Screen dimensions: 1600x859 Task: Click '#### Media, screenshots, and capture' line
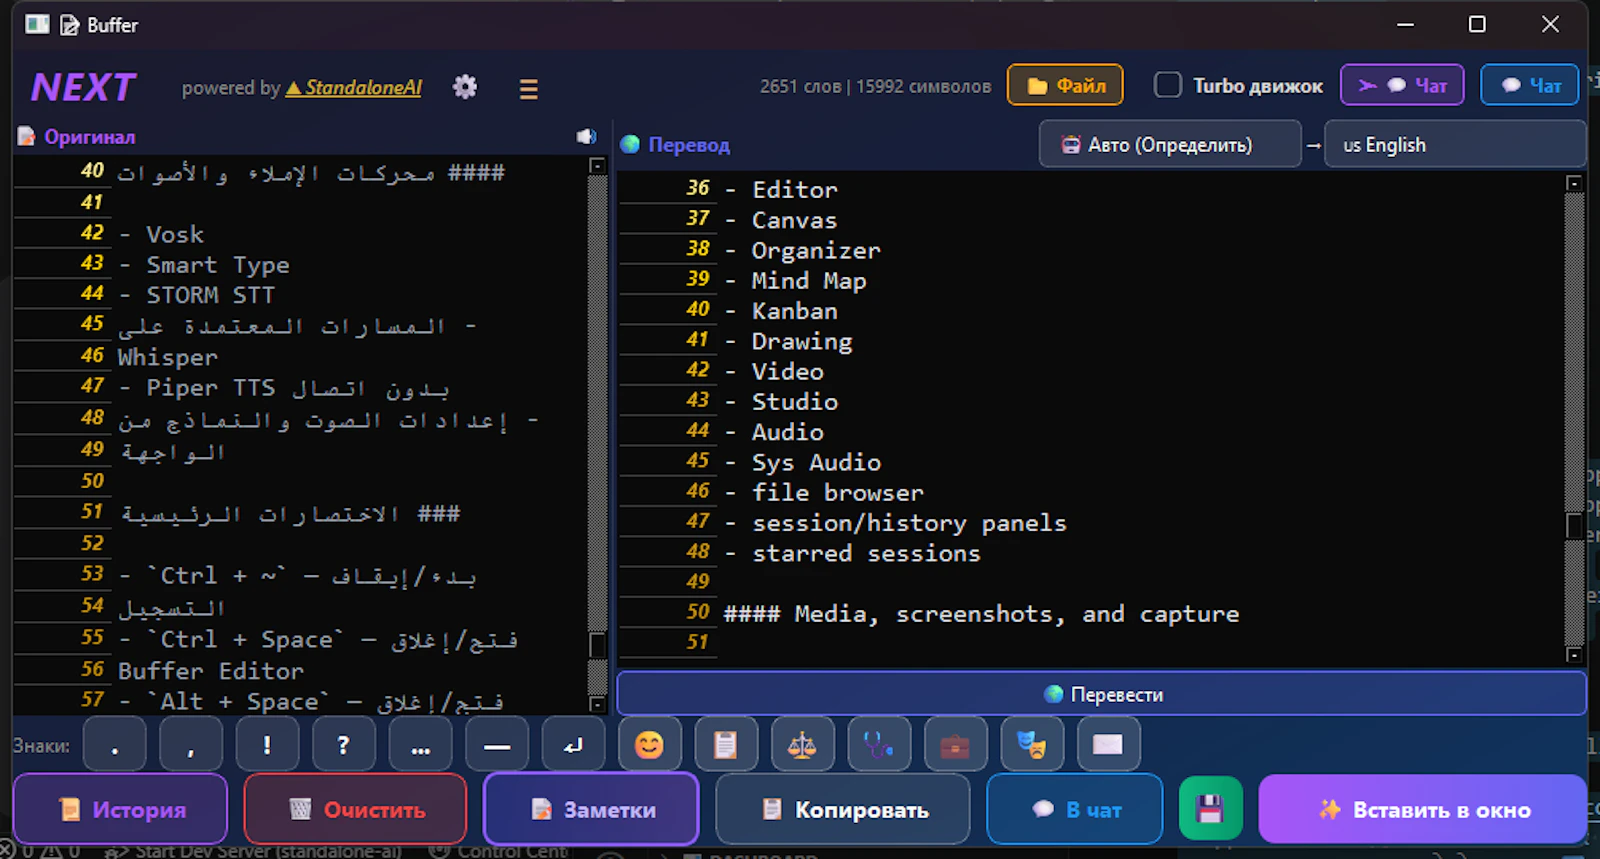pyautogui.click(x=981, y=614)
